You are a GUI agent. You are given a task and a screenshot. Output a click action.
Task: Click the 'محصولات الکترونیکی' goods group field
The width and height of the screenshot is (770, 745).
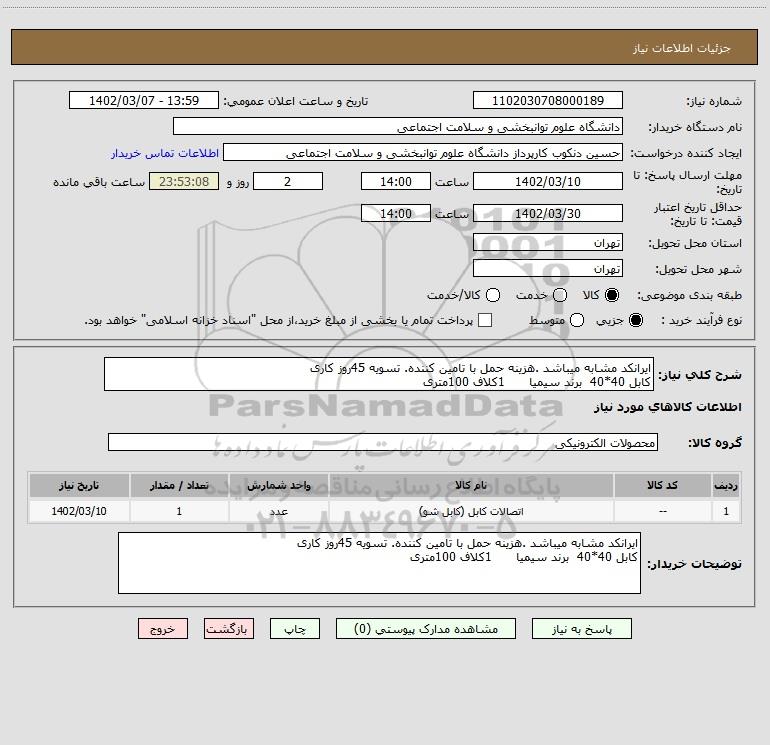[383, 442]
